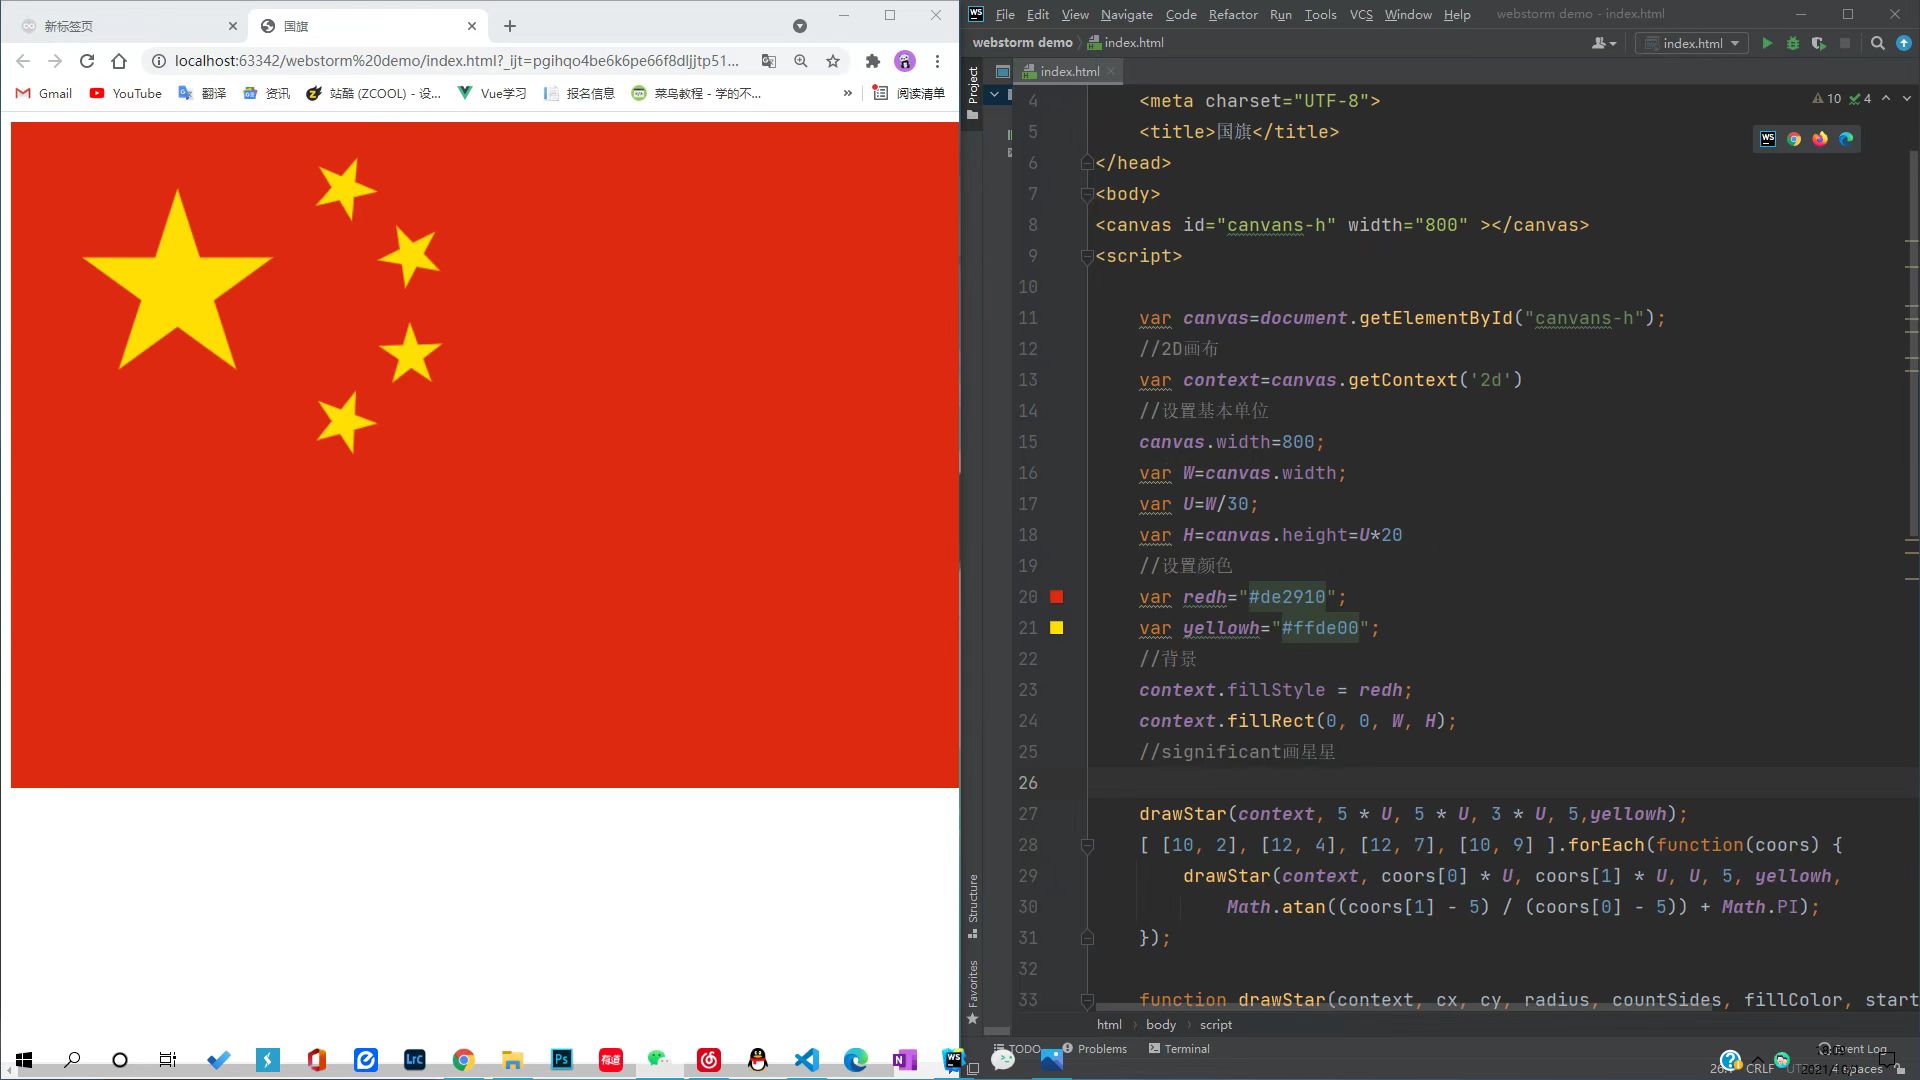Bookmark this page with the star icon
The height and width of the screenshot is (1080, 1920).
pos(833,61)
